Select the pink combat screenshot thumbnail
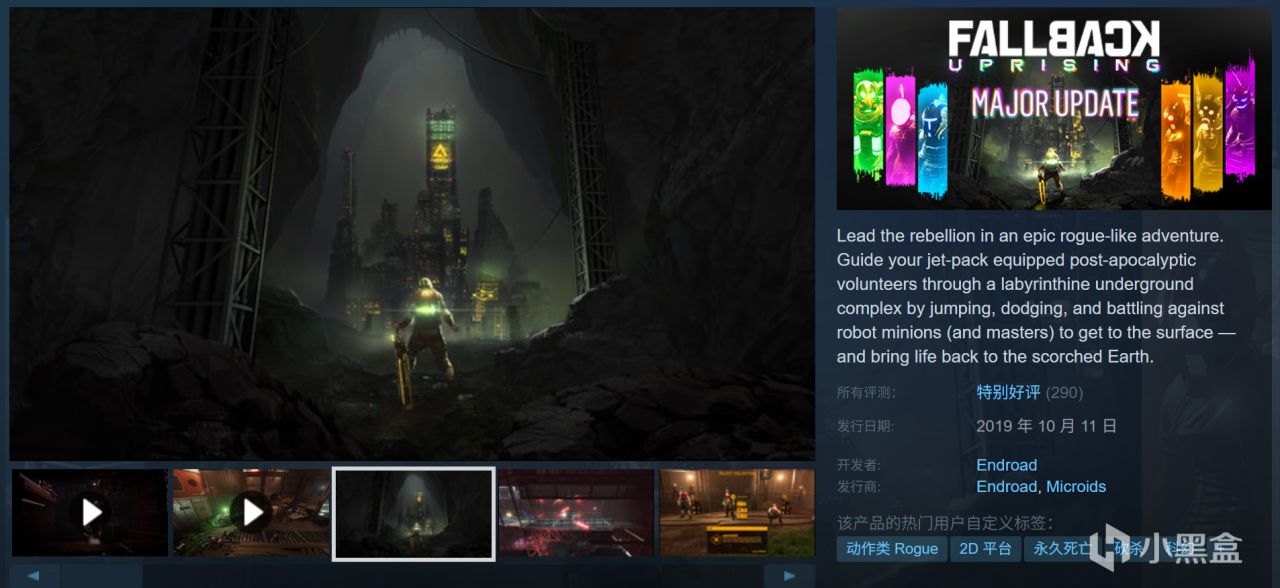 pyautogui.click(x=575, y=512)
